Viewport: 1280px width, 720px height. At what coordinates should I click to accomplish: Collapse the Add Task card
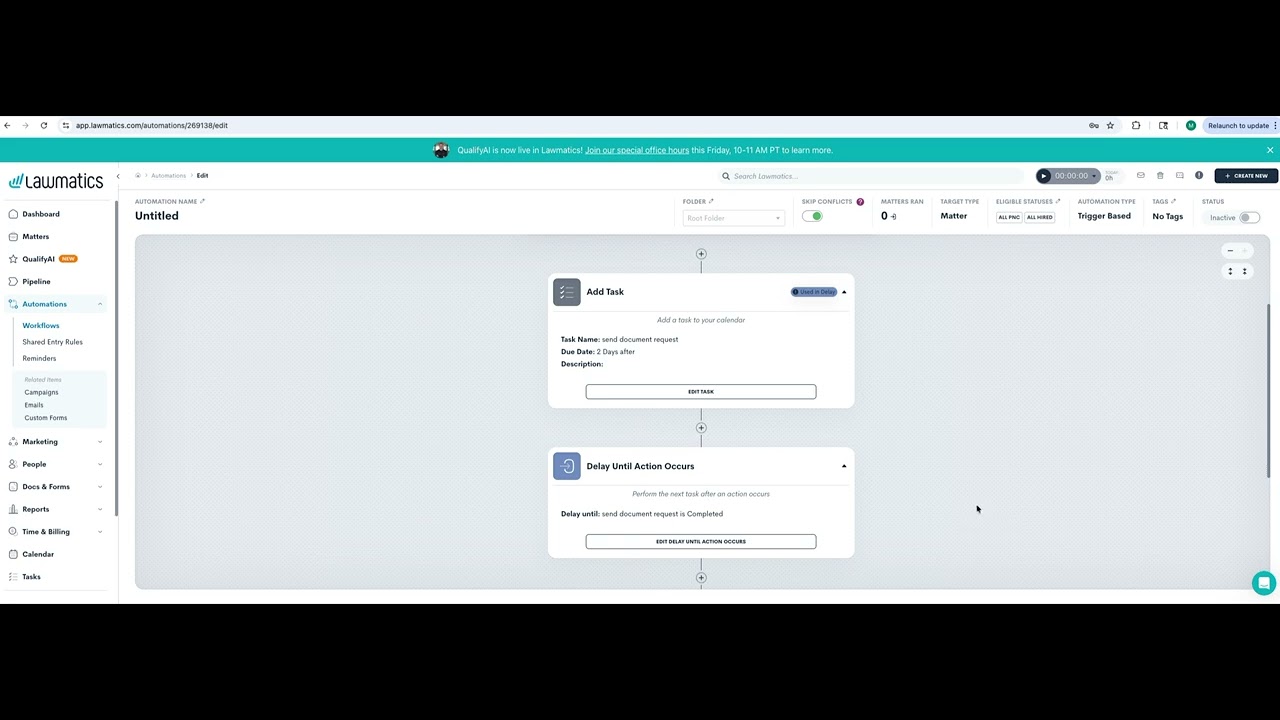(x=844, y=292)
